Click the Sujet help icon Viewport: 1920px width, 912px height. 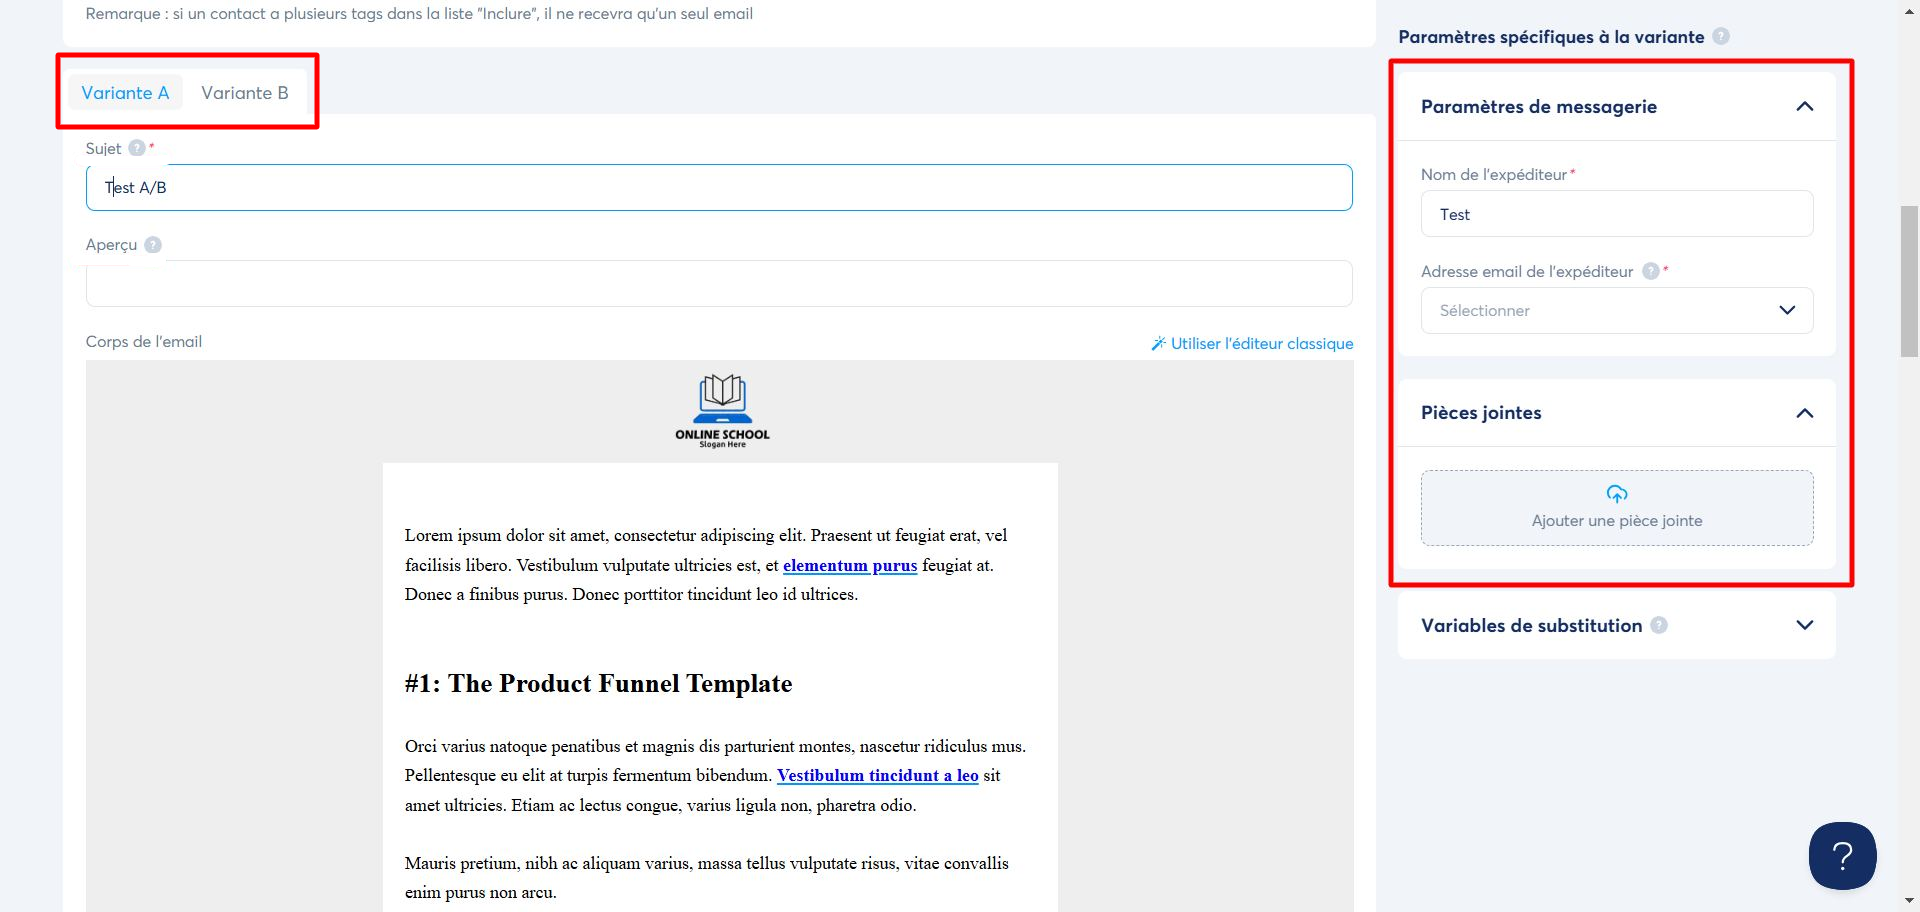(x=137, y=148)
